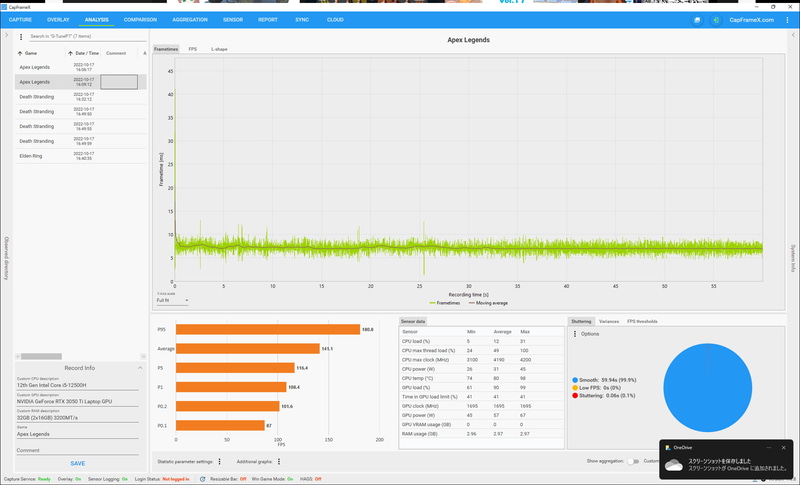The height and width of the screenshot is (485, 800).
Task: Select the FPS thresholds tab
Action: pyautogui.click(x=642, y=321)
